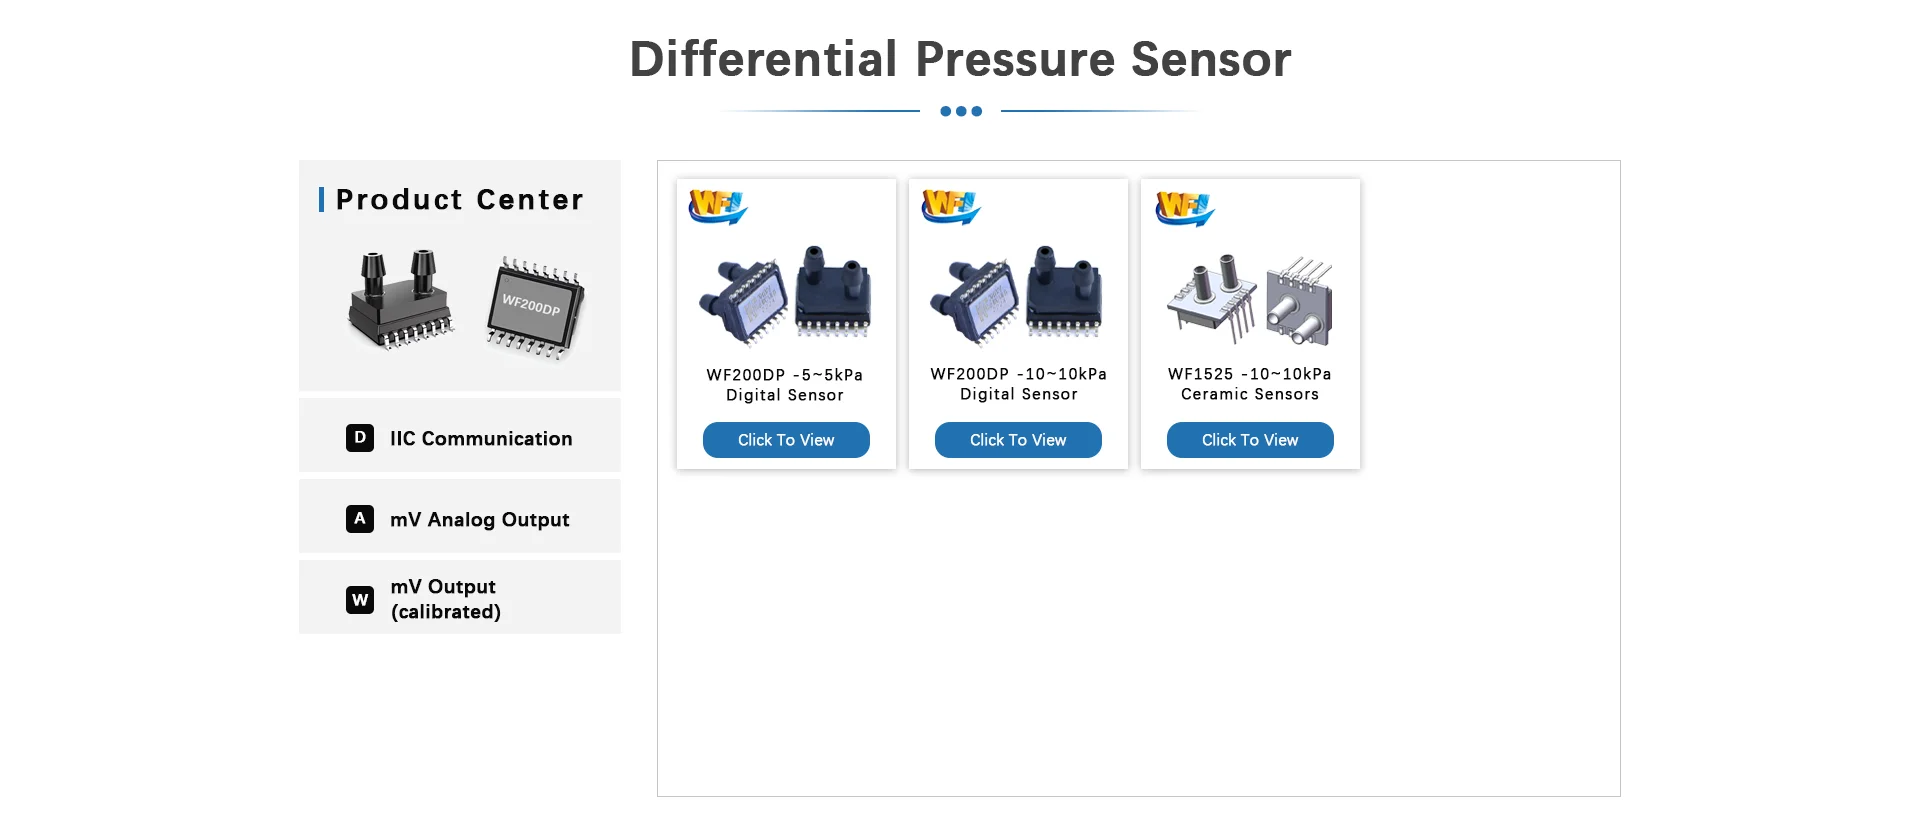
Task: Click To View WF200DP -5~5kPa sensor
Action: pos(786,440)
